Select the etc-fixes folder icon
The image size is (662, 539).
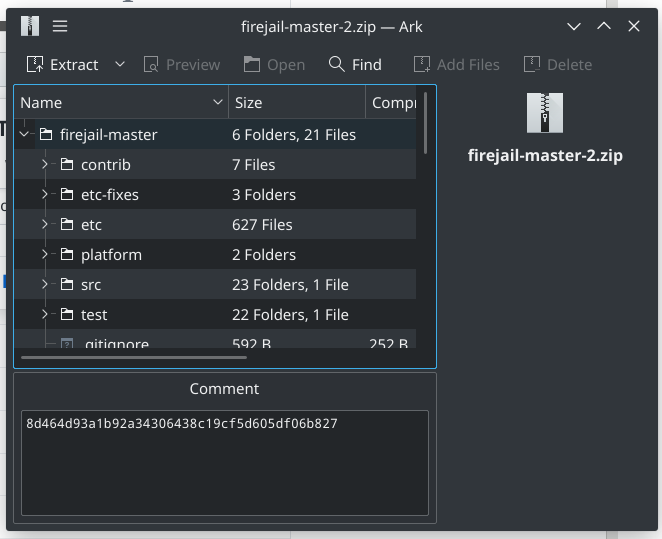coord(67,195)
